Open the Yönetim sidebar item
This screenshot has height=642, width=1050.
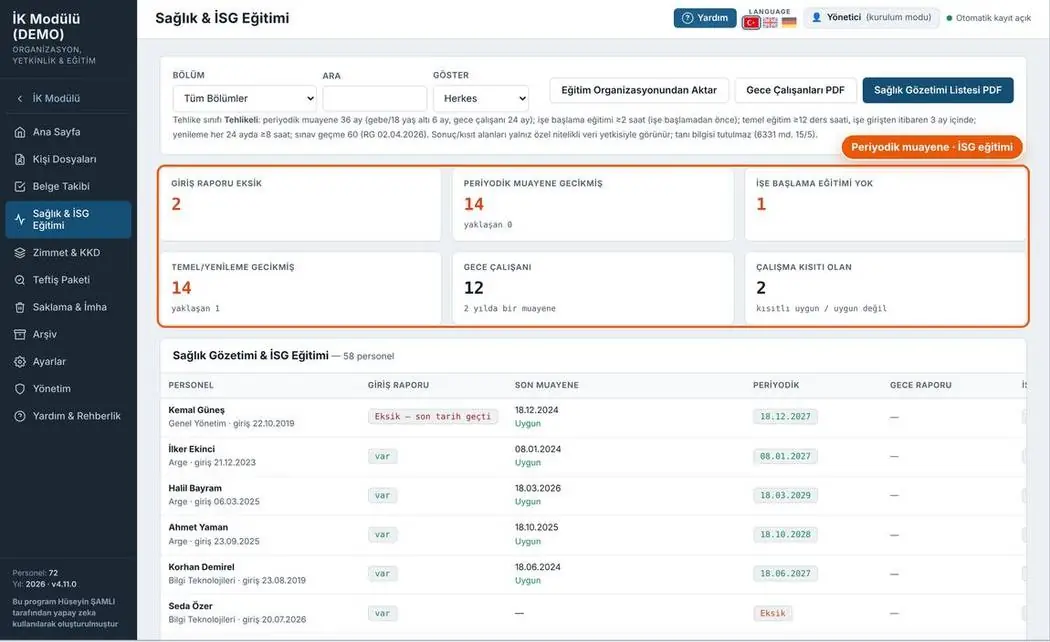(68, 388)
